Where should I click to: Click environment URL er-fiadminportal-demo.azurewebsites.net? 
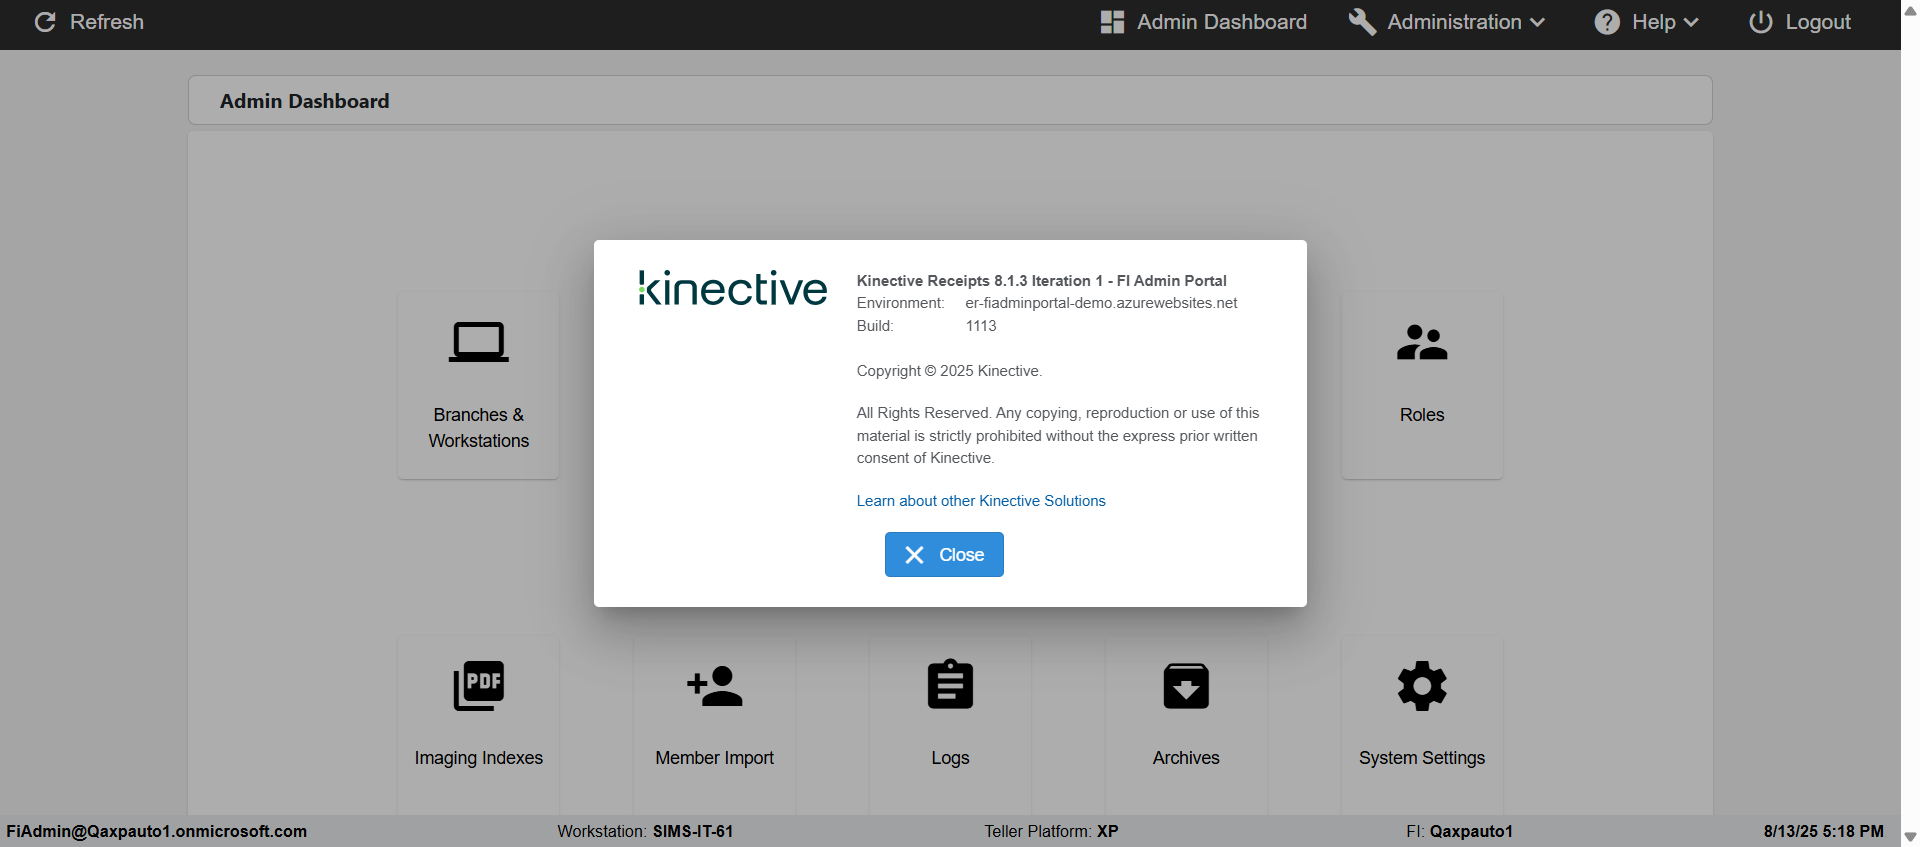[1101, 303]
